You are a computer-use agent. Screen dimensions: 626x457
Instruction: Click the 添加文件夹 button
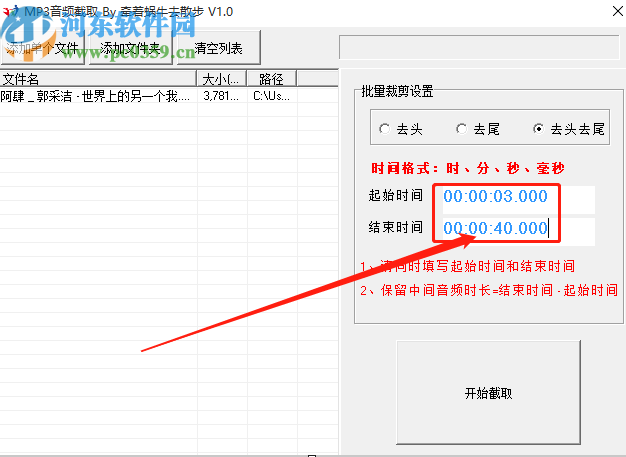(x=131, y=48)
